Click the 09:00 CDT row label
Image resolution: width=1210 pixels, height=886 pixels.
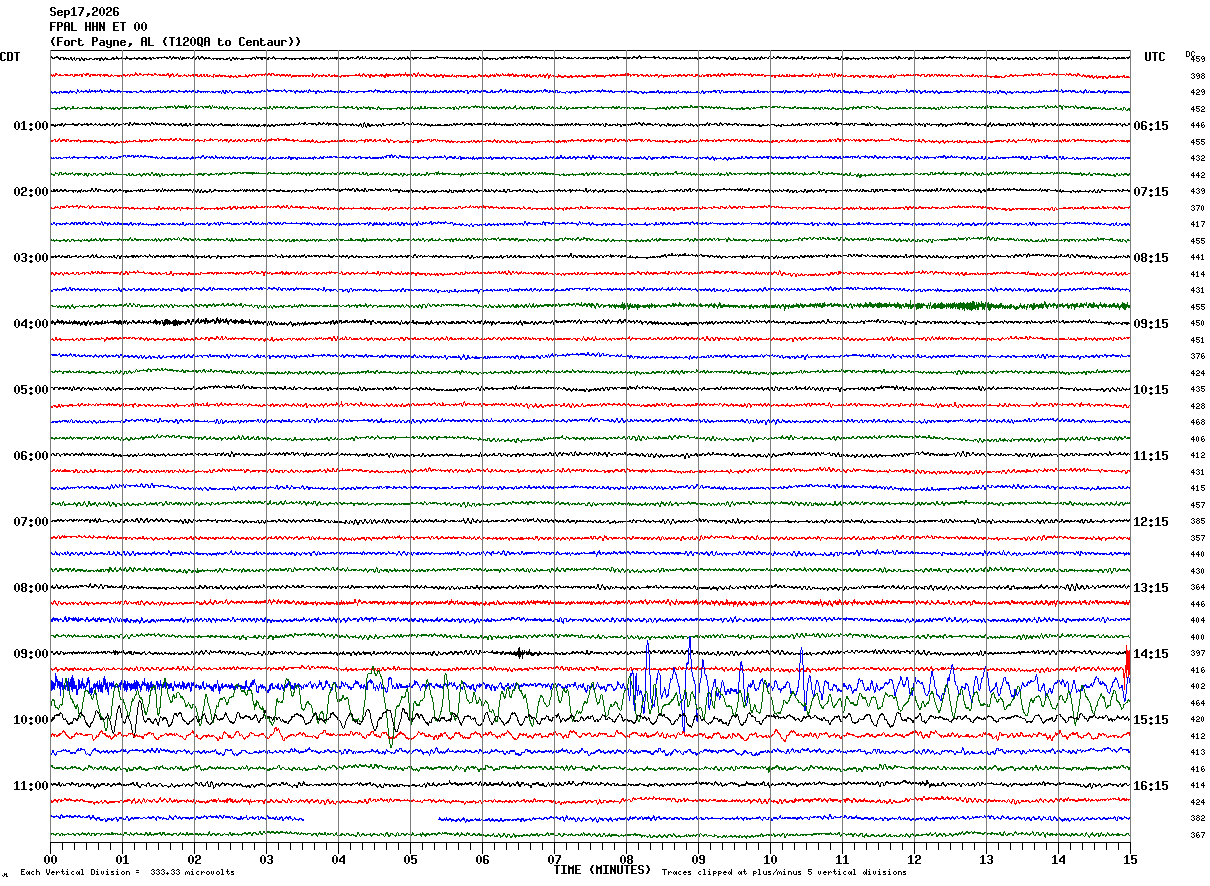30,654
